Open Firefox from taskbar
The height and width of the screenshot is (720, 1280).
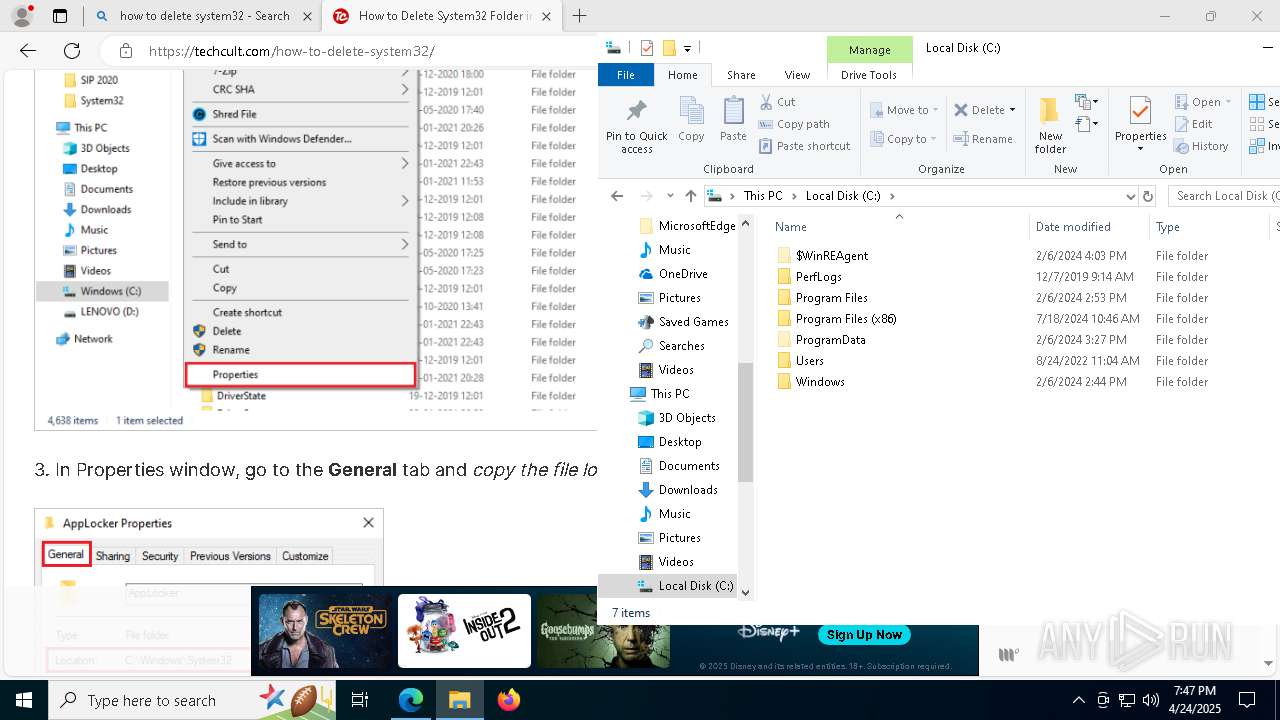tap(509, 700)
